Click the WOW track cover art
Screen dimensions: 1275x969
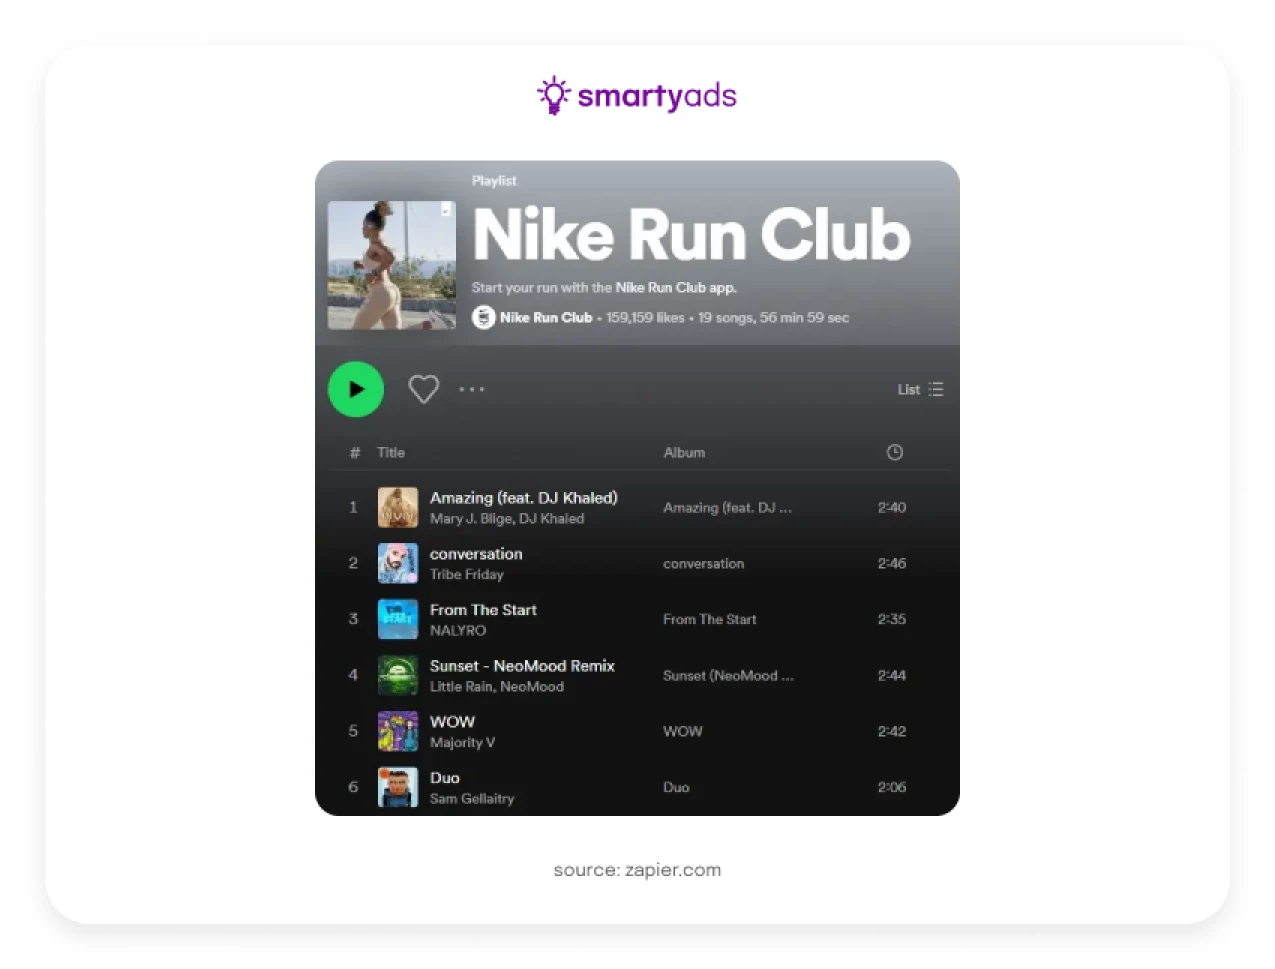(x=398, y=732)
